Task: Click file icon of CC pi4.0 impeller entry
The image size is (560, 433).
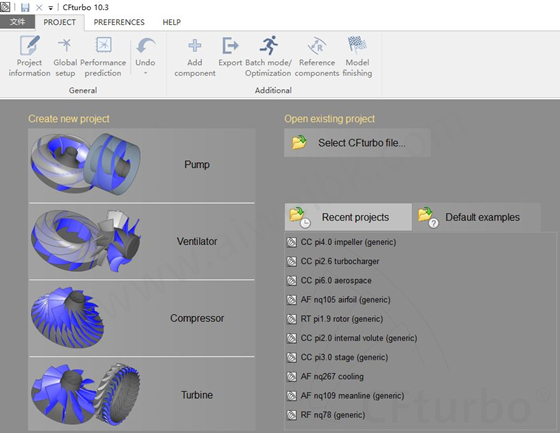Action: click(292, 243)
